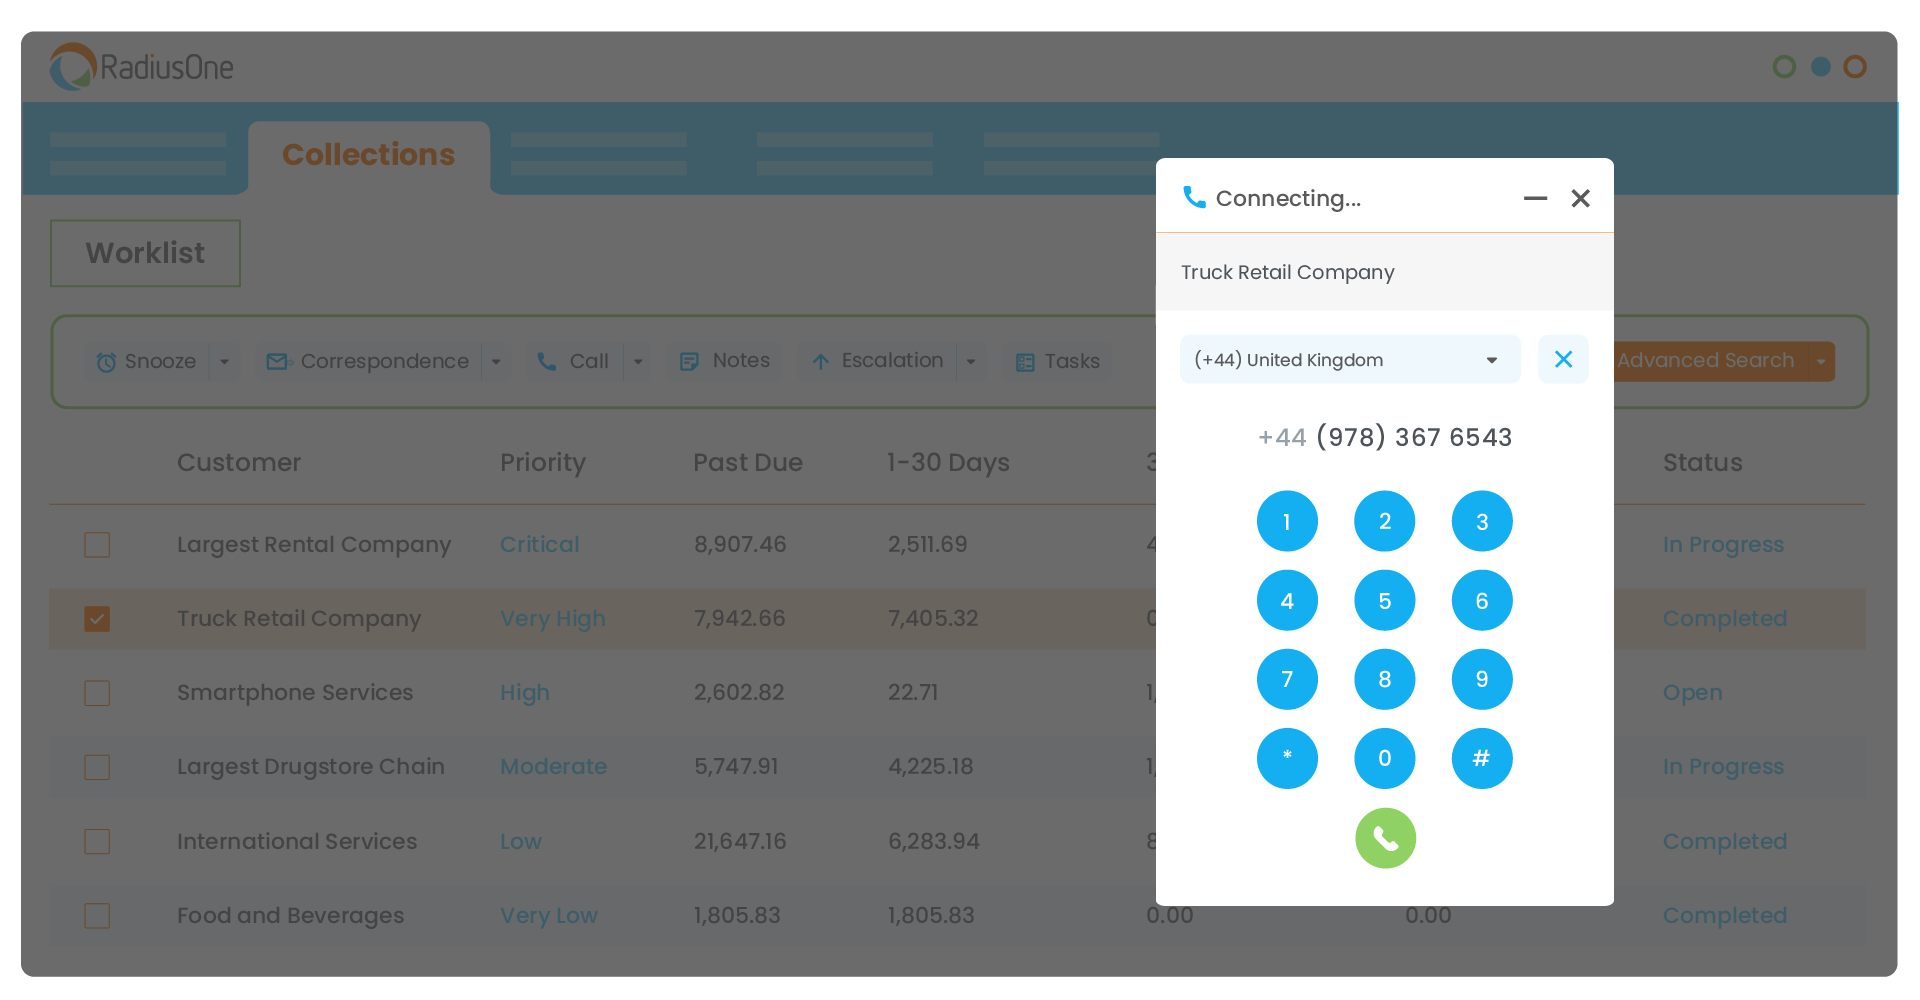Click the Correspondence envelope icon

coord(277,361)
